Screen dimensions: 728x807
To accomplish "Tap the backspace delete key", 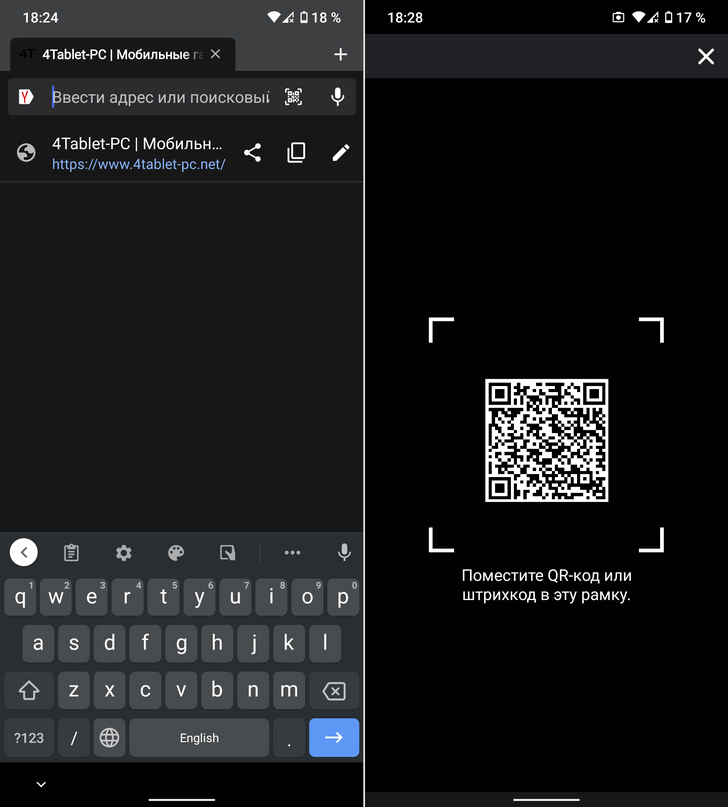I will pos(334,690).
